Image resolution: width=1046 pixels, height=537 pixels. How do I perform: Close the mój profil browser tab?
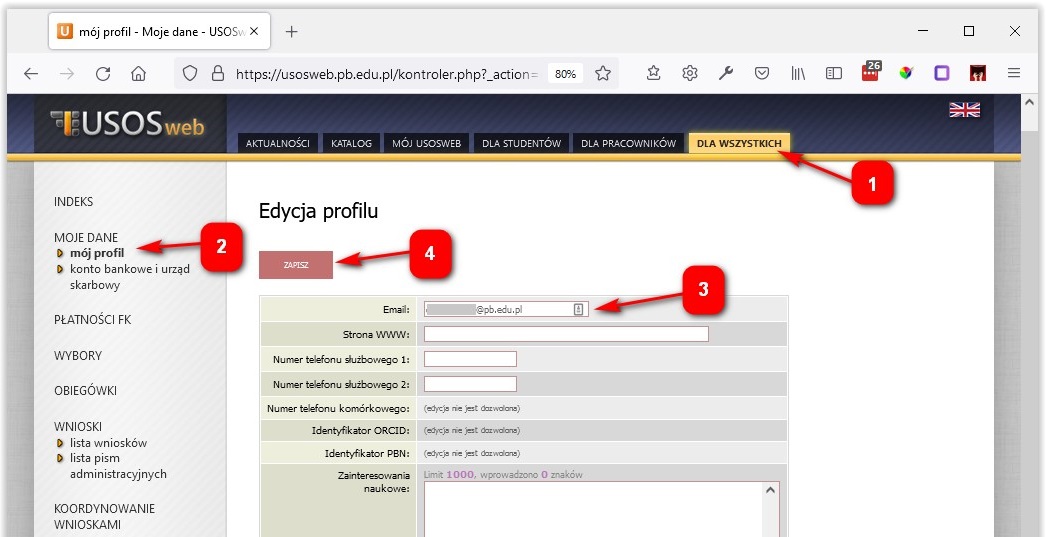253,31
